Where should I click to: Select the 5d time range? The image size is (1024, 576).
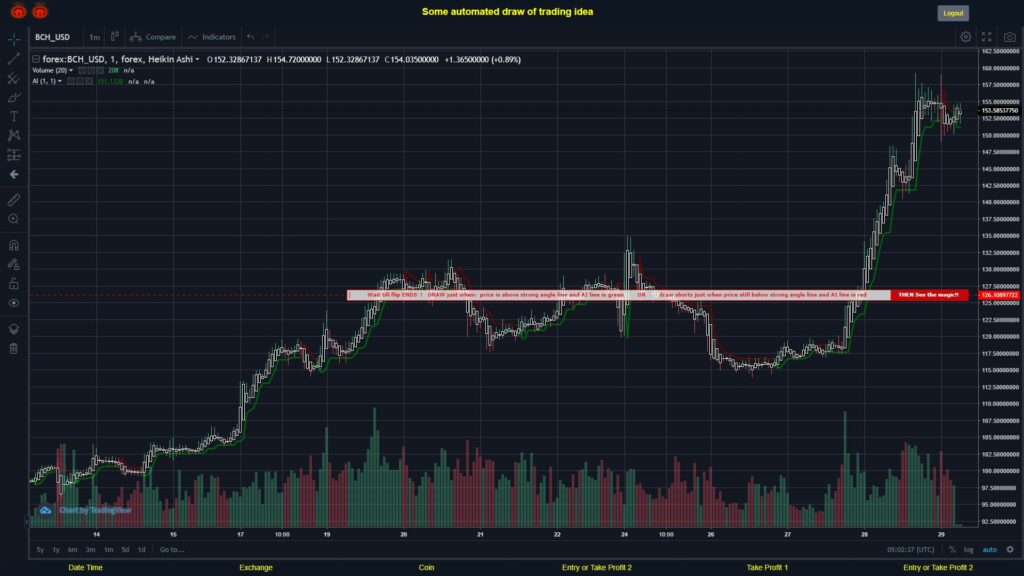click(125, 549)
